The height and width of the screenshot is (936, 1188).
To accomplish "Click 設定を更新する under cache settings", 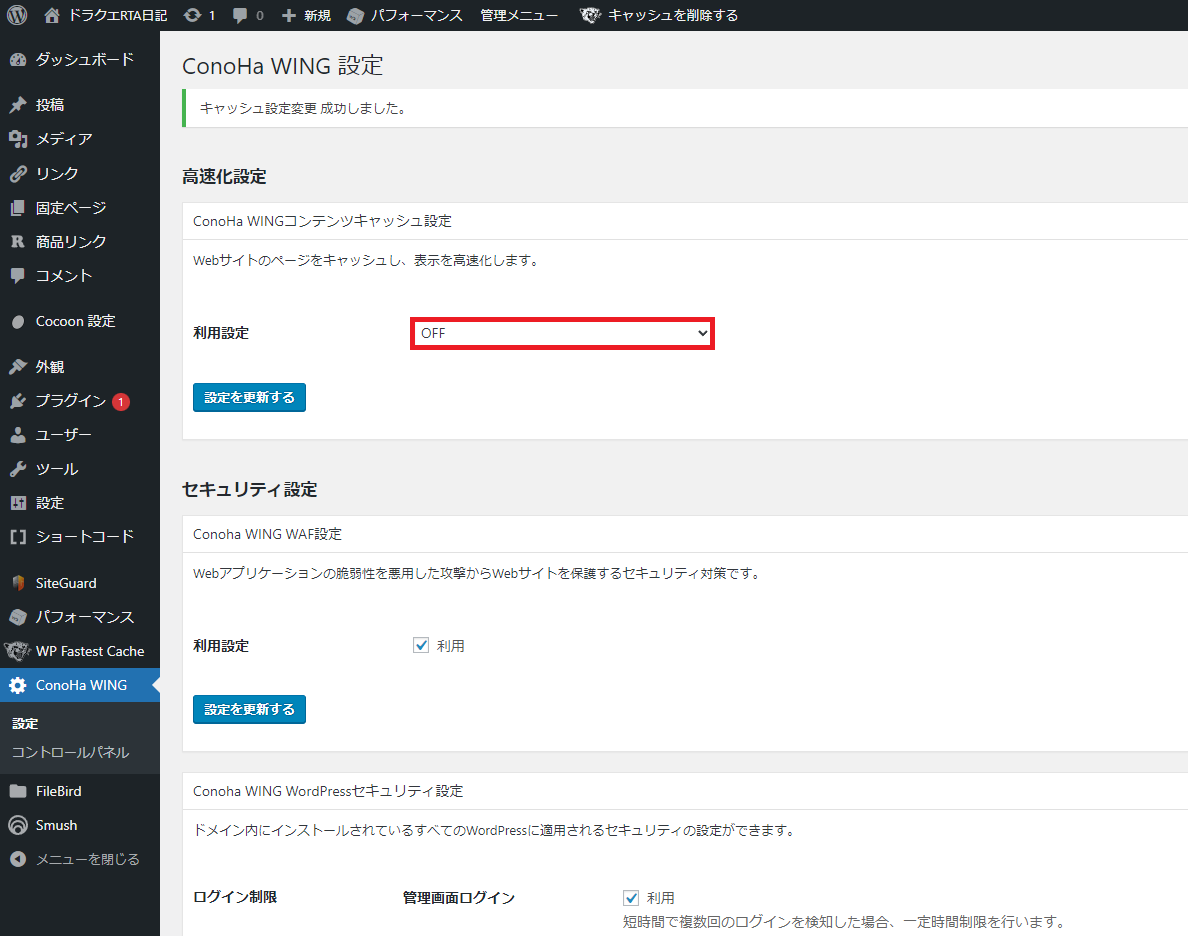I will pyautogui.click(x=249, y=397).
